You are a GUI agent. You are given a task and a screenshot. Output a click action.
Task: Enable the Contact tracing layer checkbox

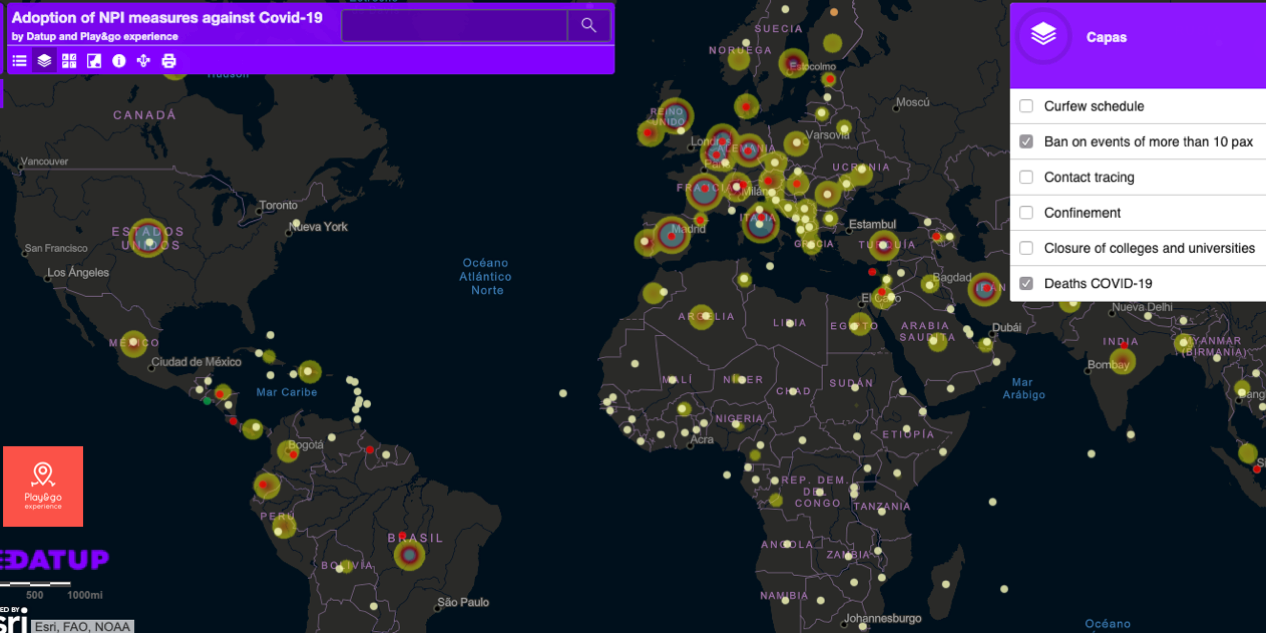(1026, 177)
